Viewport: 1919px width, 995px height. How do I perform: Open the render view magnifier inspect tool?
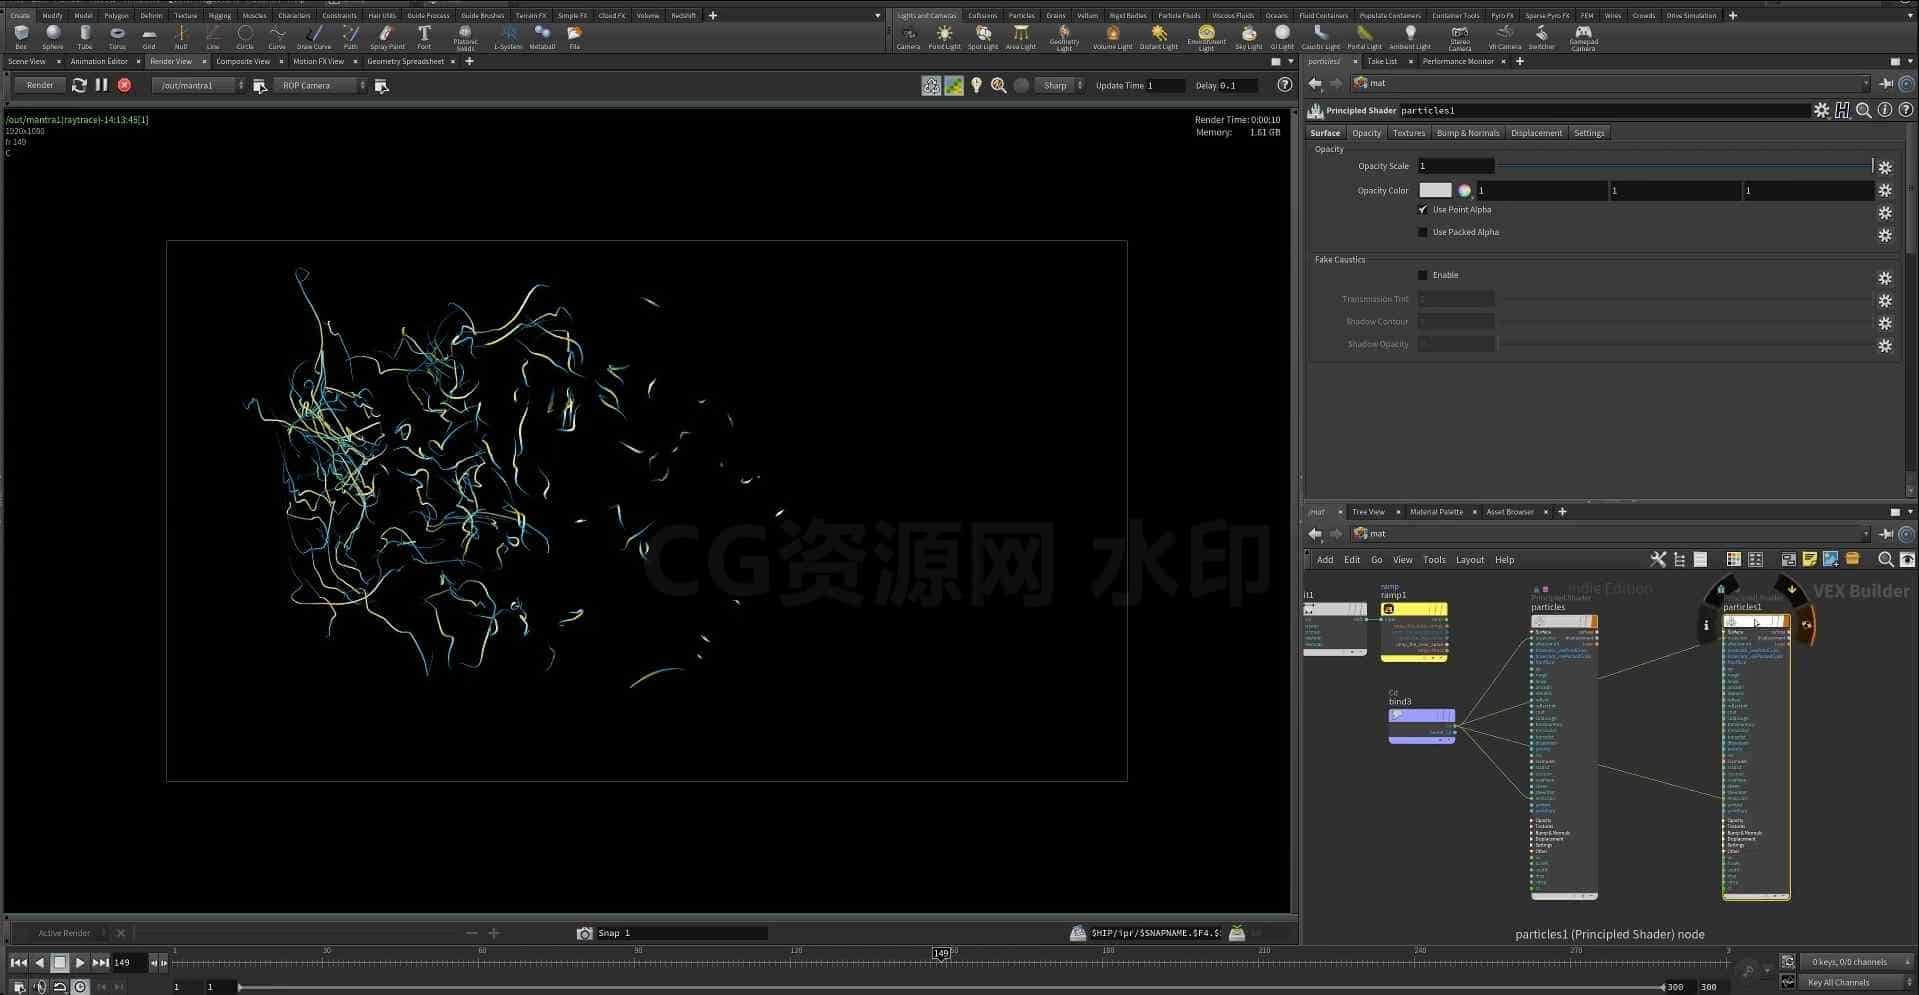998,86
